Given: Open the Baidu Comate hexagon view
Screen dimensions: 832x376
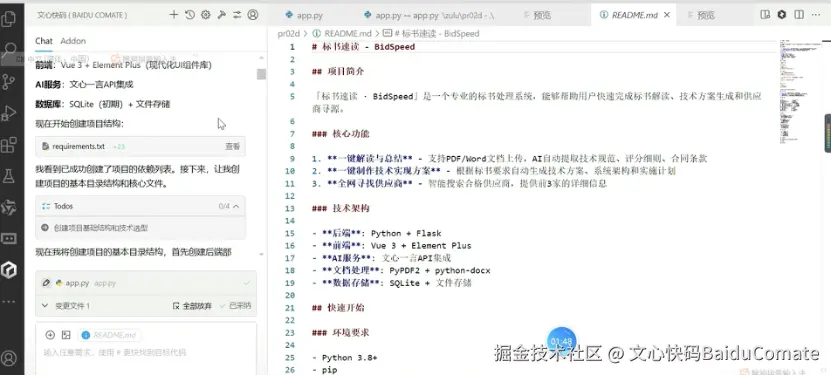Looking at the screenshot, I should [x=9, y=270].
